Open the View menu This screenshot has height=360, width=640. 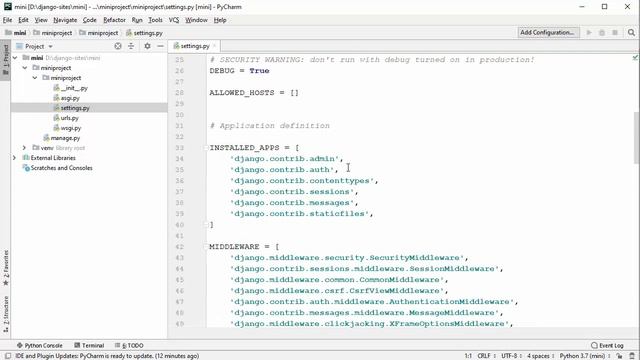[41, 20]
